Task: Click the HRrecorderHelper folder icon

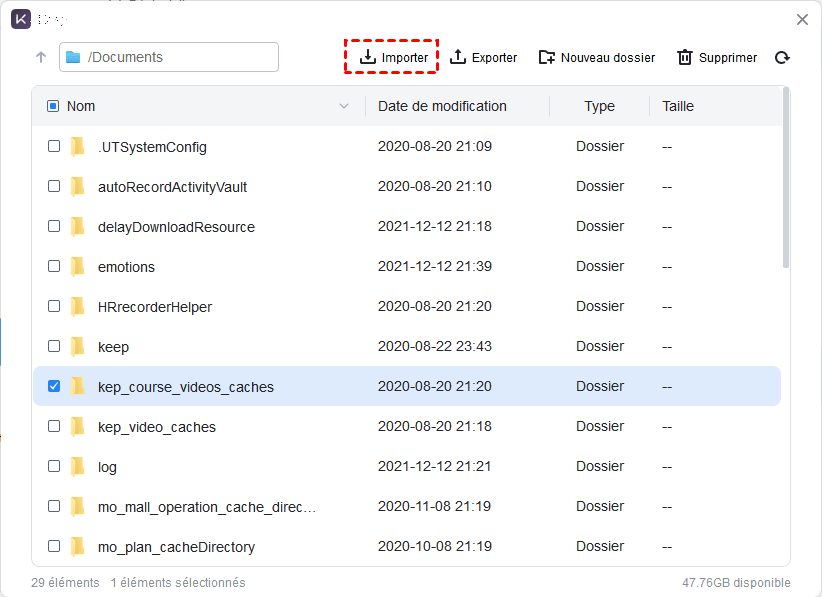Action: click(x=78, y=306)
